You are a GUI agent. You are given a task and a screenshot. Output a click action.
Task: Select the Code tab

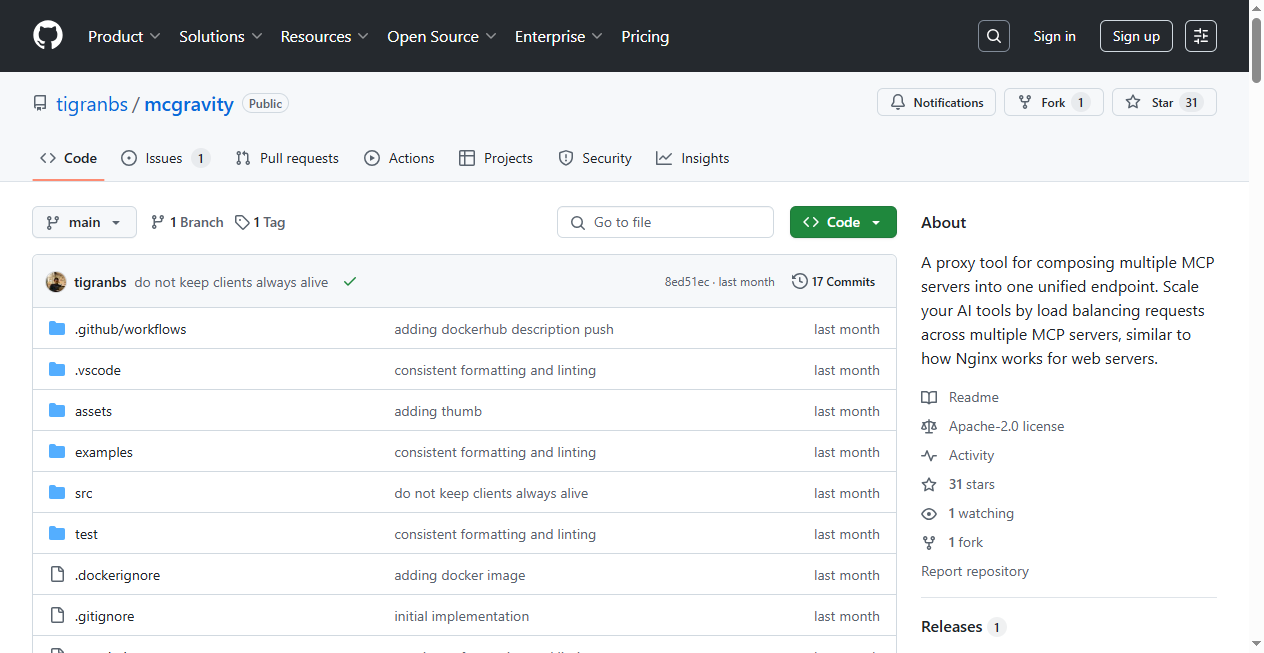pos(68,158)
